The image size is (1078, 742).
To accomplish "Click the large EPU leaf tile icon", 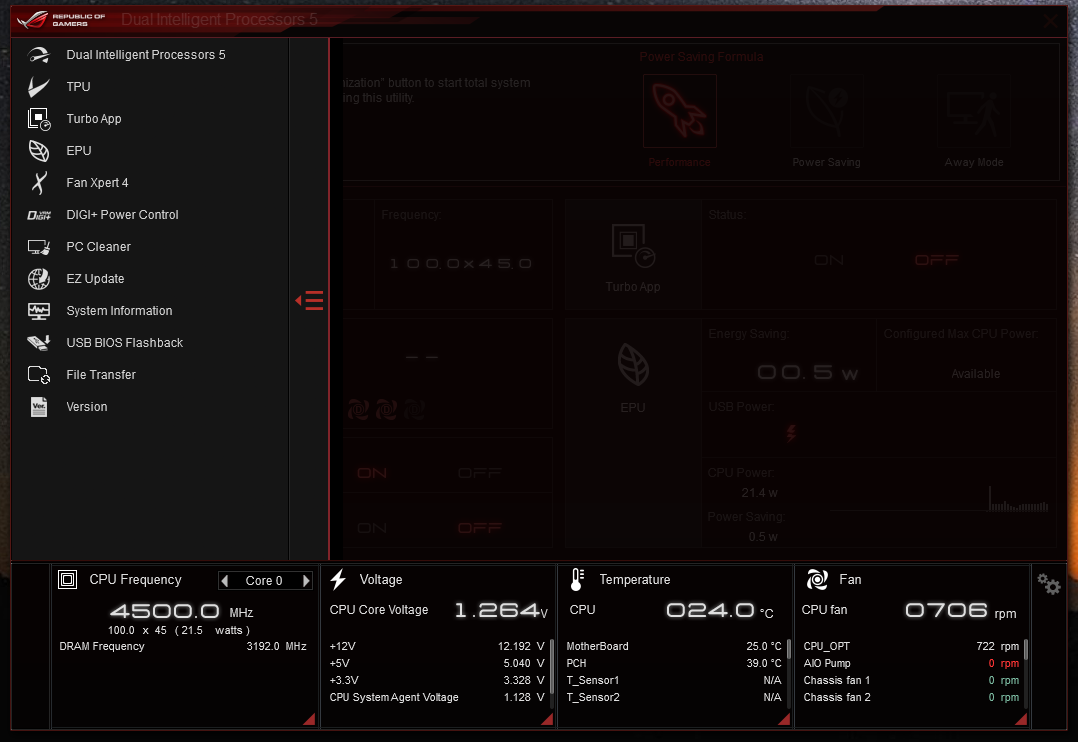I will click(x=633, y=365).
